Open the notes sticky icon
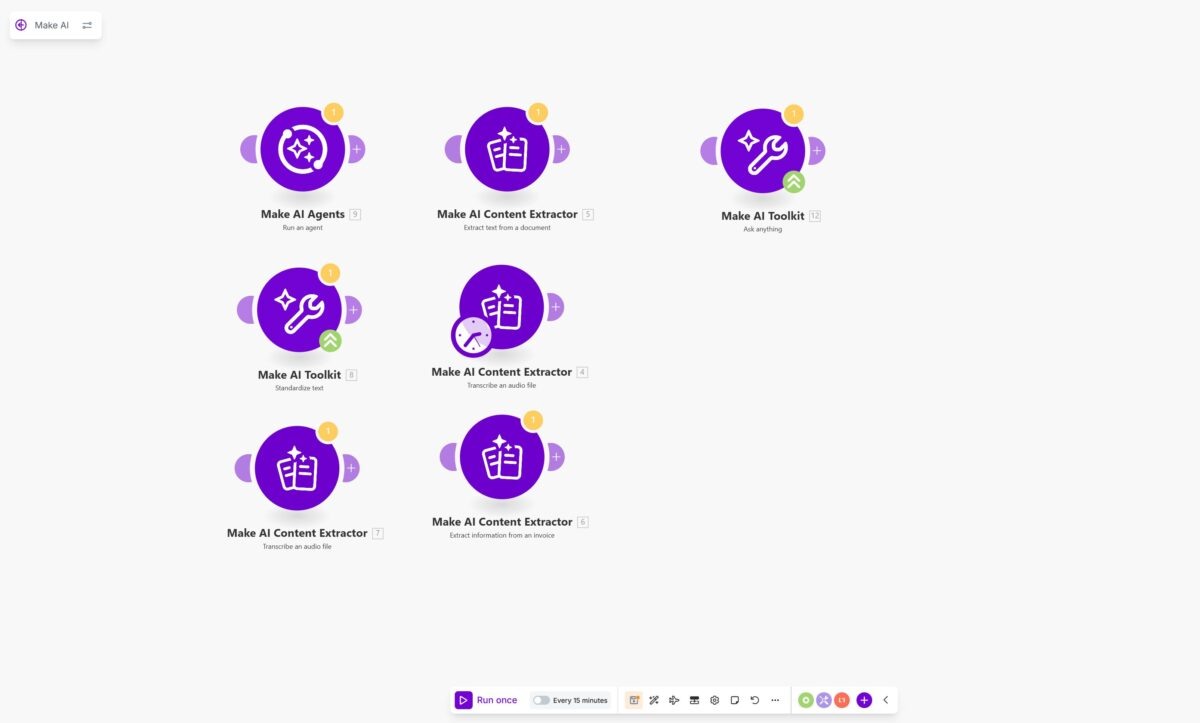The height and width of the screenshot is (723, 1200). [735, 700]
